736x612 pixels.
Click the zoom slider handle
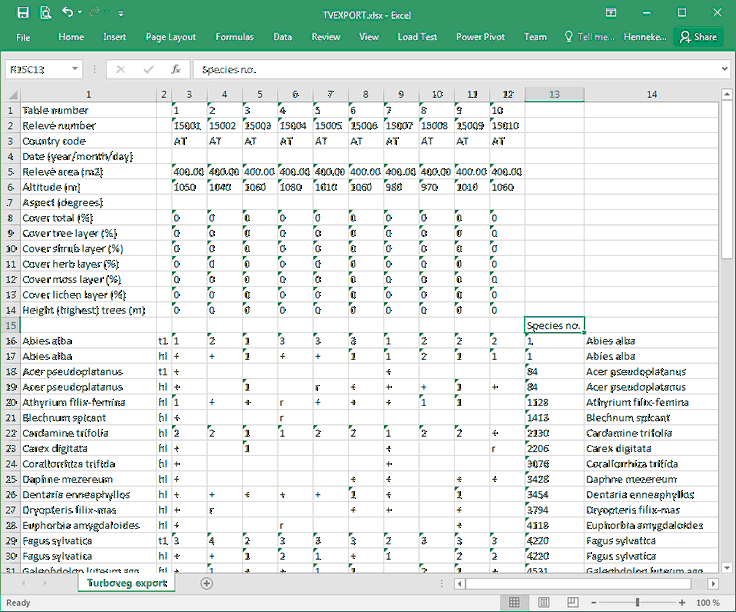[x=638, y=603]
